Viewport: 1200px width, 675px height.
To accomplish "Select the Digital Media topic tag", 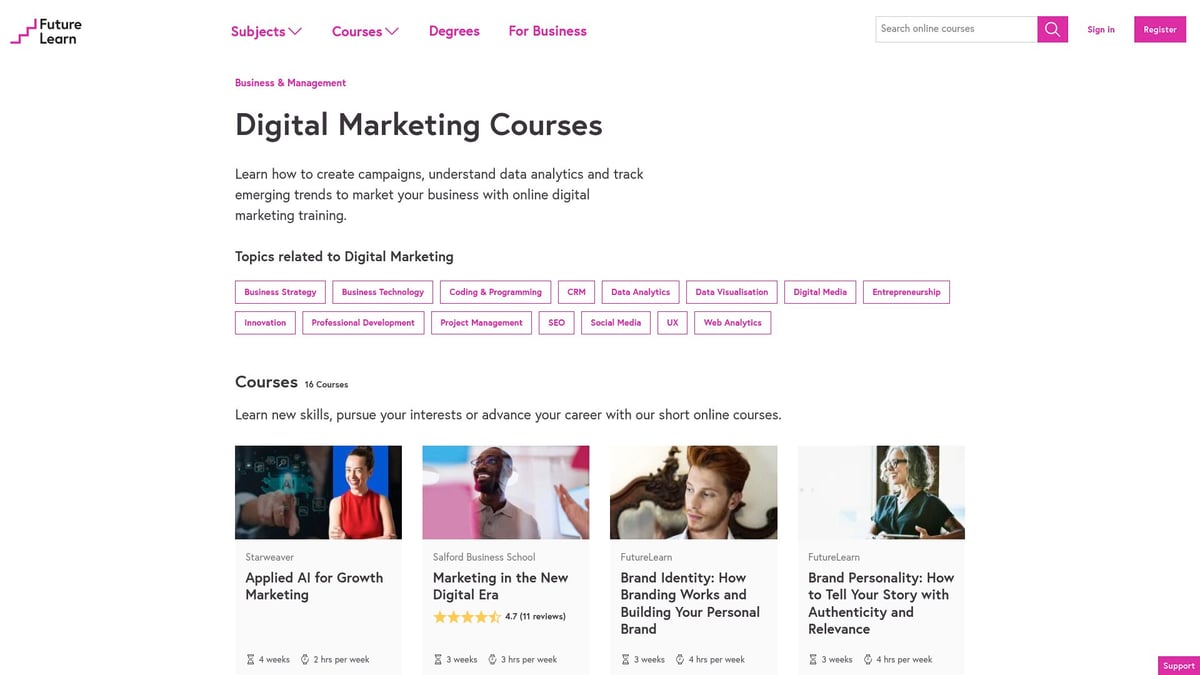I will pyautogui.click(x=820, y=292).
